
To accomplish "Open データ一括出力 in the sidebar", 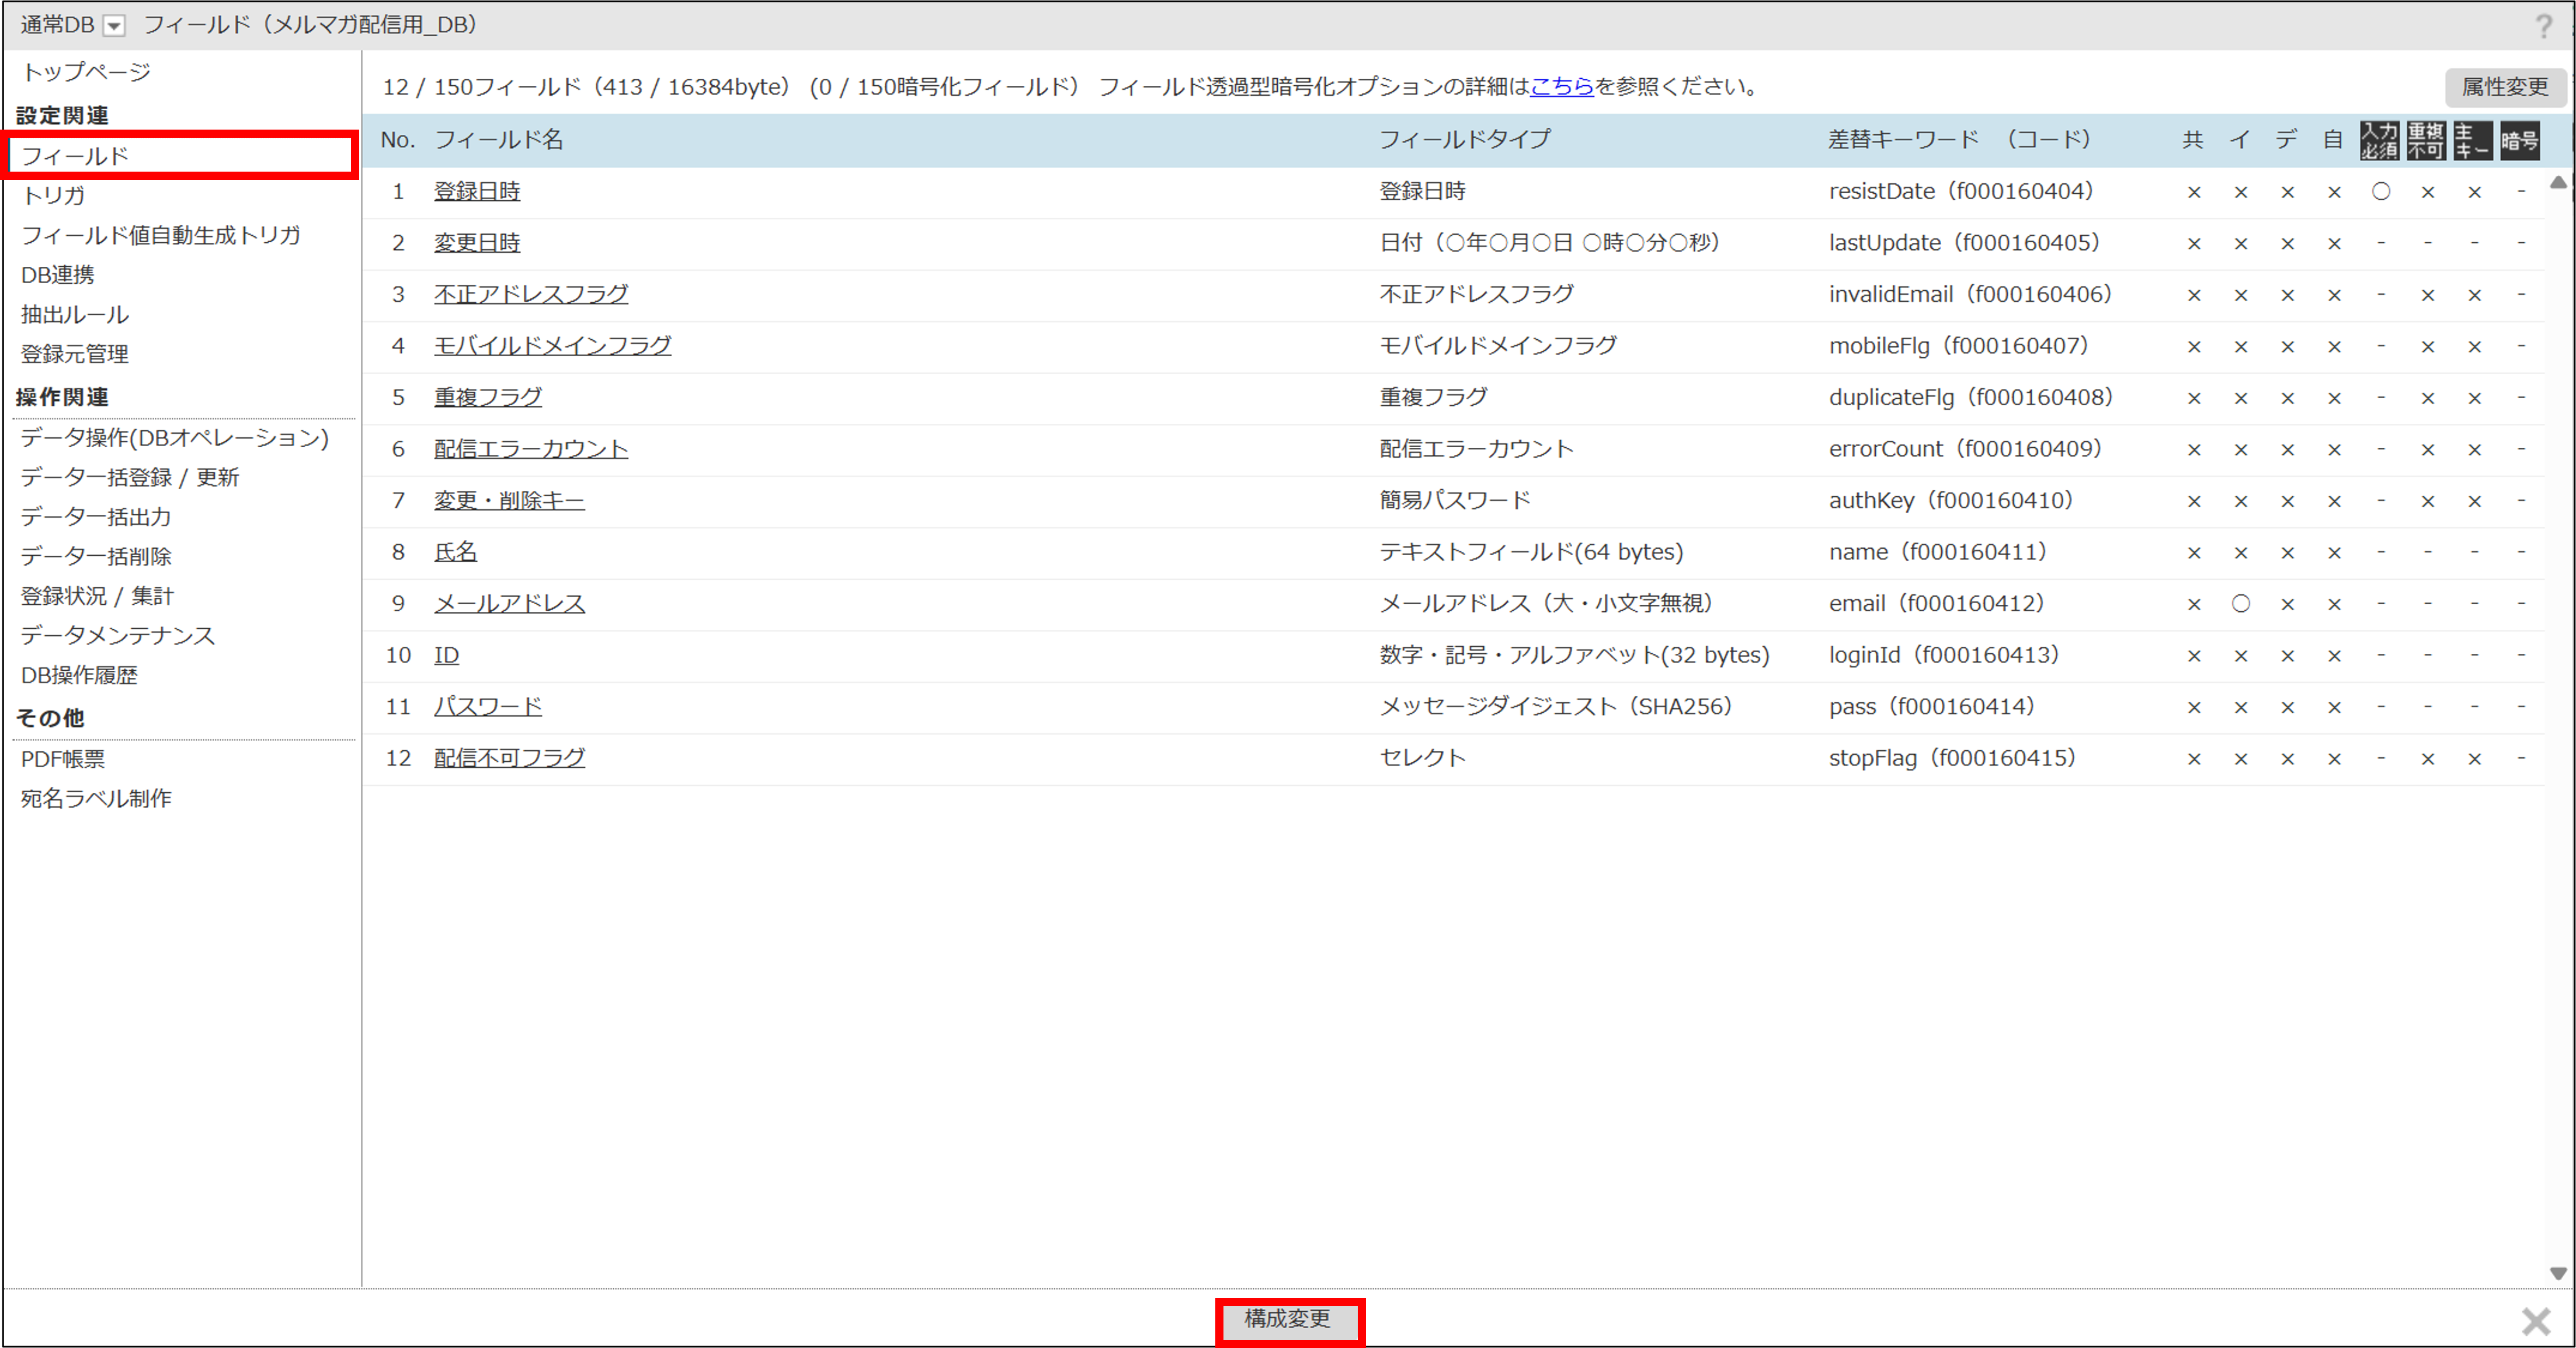I will click(x=96, y=516).
